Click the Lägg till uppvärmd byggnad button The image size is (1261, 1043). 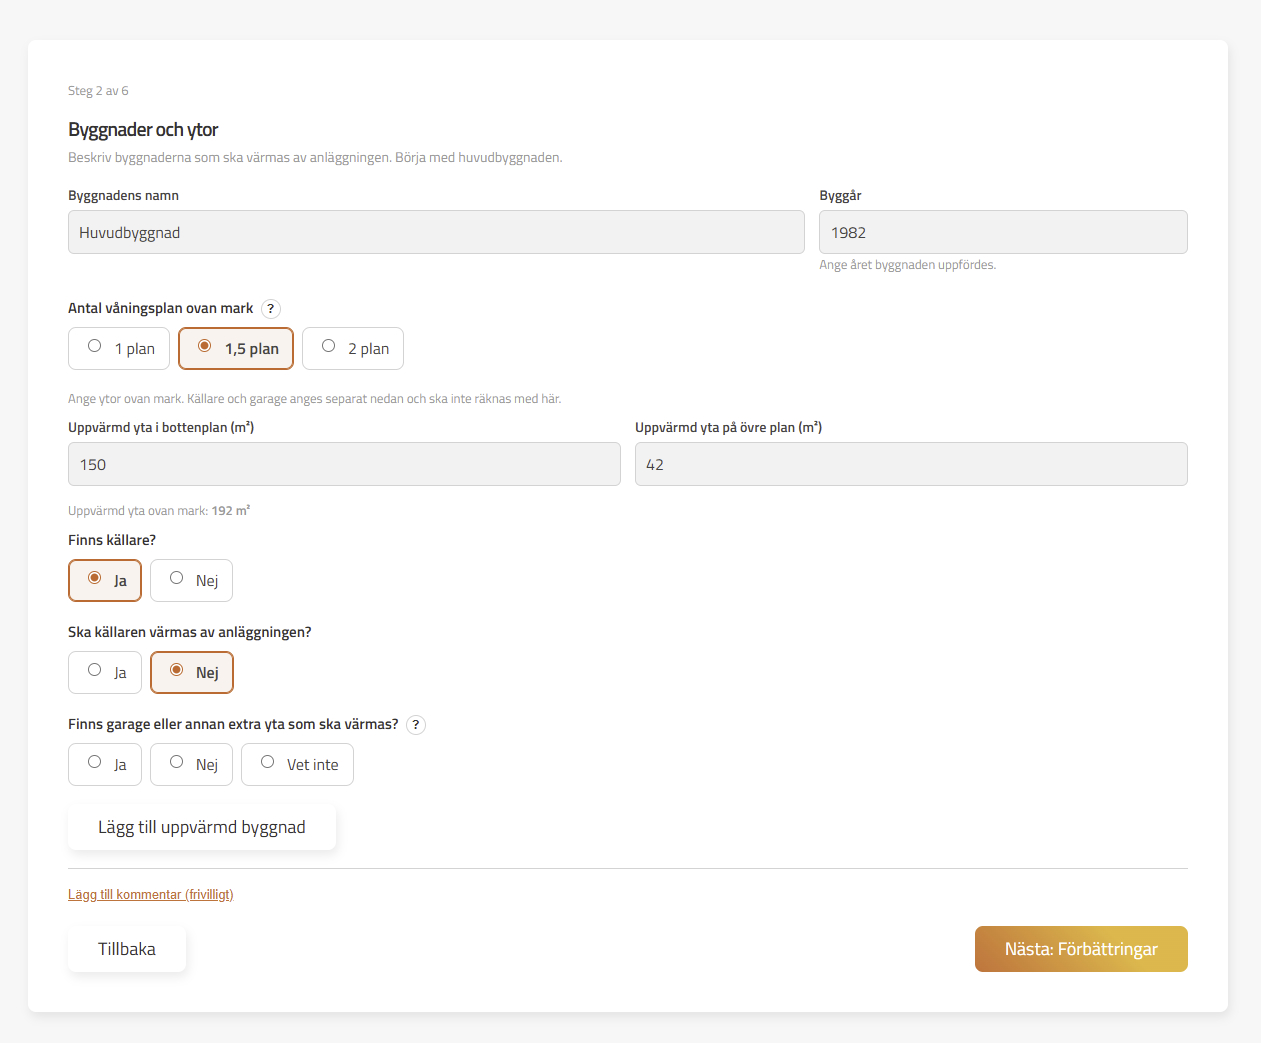(x=202, y=827)
